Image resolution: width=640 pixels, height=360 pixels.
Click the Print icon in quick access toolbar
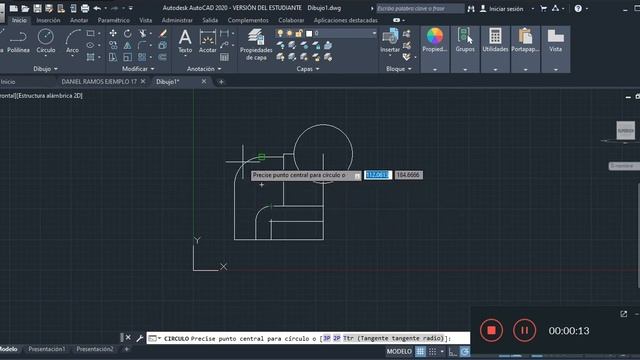click(85, 8)
